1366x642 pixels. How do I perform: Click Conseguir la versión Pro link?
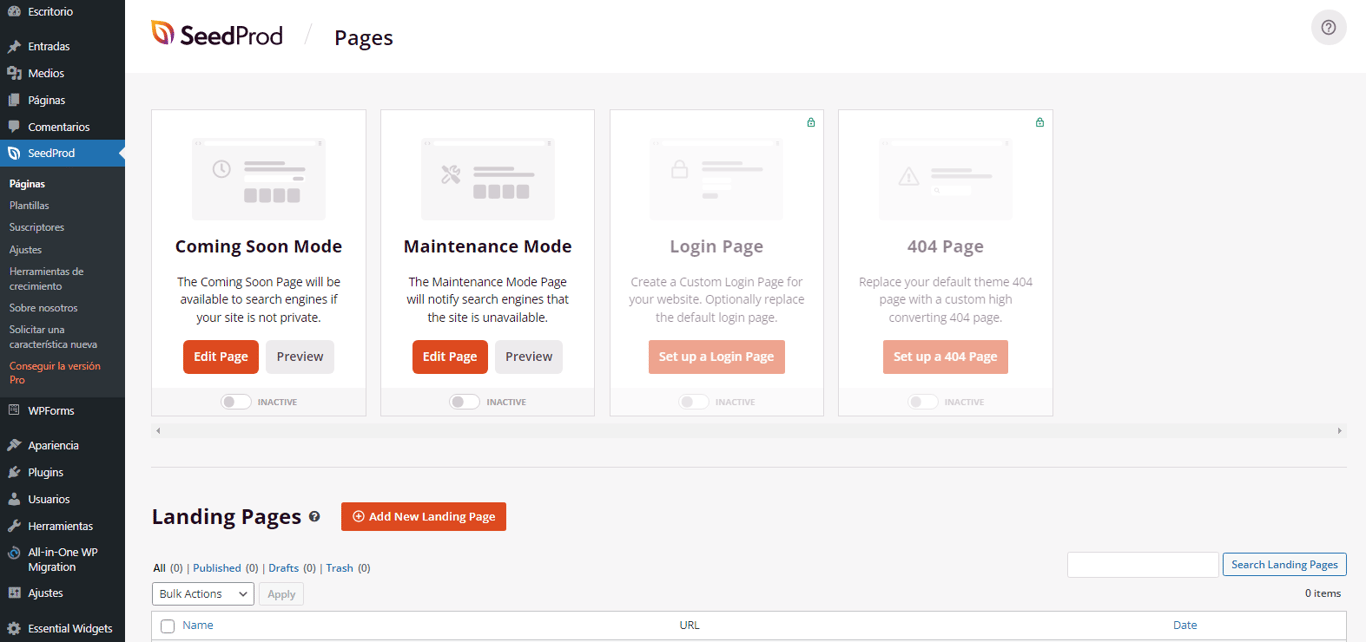point(55,373)
